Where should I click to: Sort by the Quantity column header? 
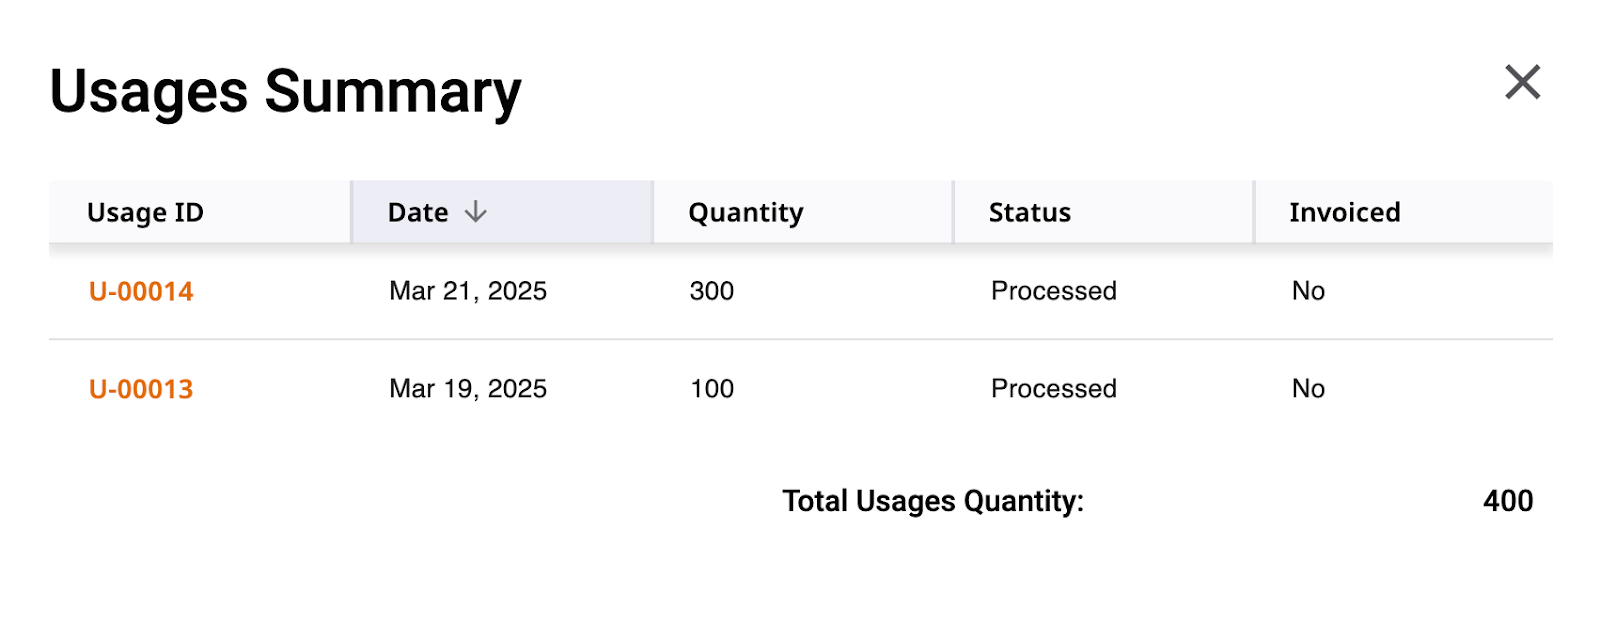(803, 212)
